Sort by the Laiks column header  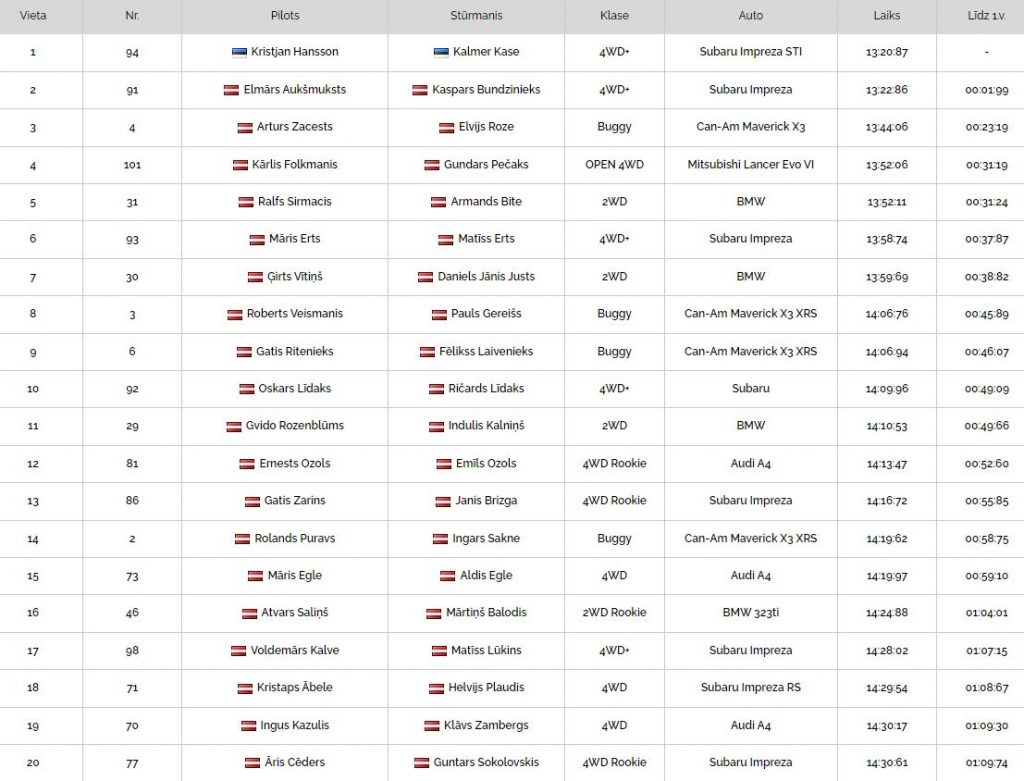pyautogui.click(x=886, y=16)
